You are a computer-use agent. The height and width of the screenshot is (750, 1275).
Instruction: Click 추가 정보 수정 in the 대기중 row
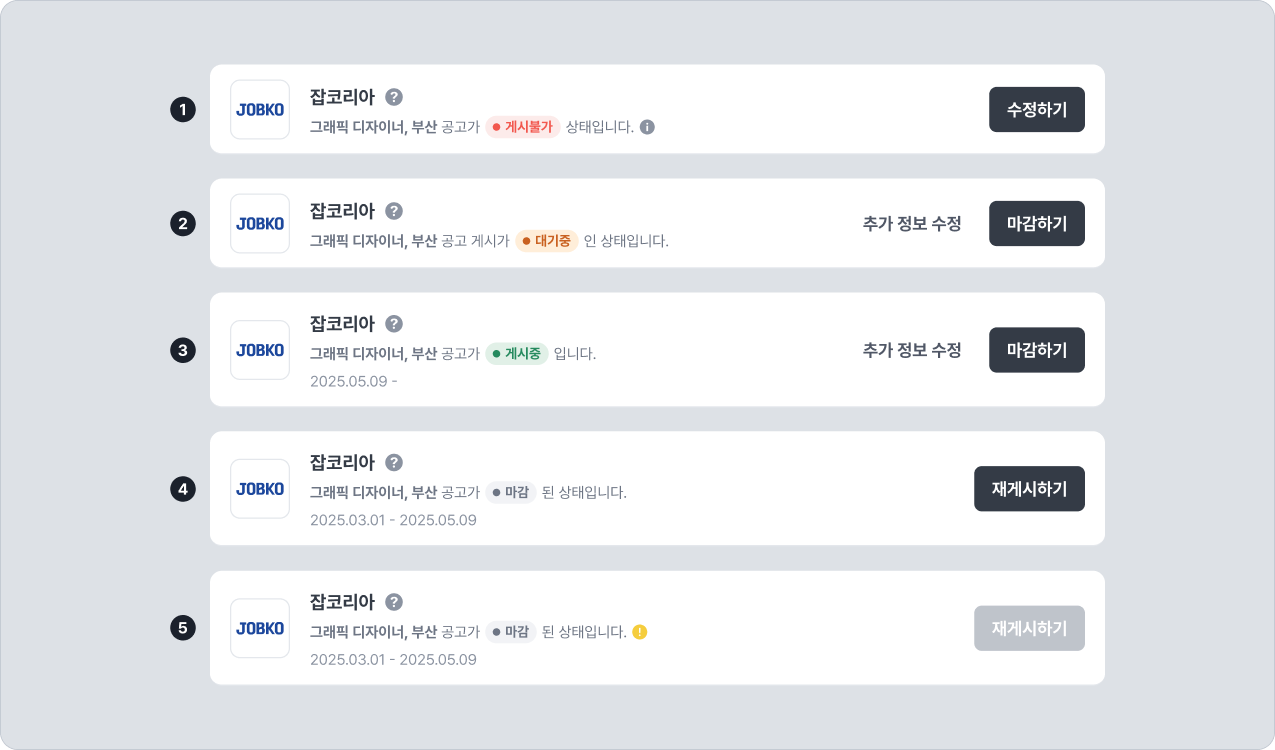[x=911, y=223]
